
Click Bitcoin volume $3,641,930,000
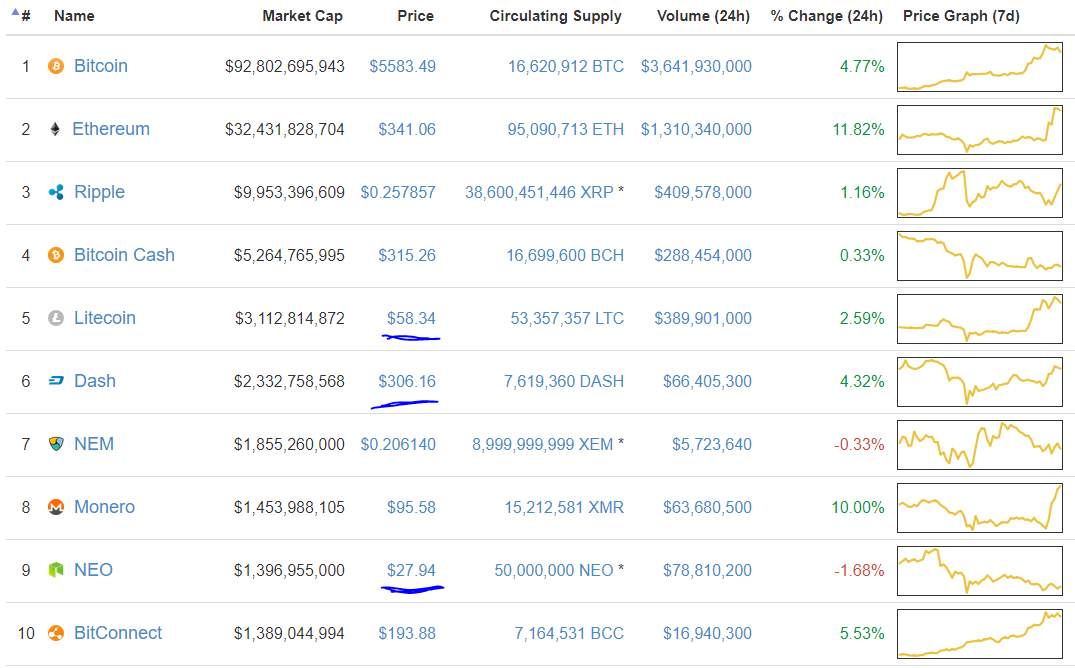(x=697, y=67)
